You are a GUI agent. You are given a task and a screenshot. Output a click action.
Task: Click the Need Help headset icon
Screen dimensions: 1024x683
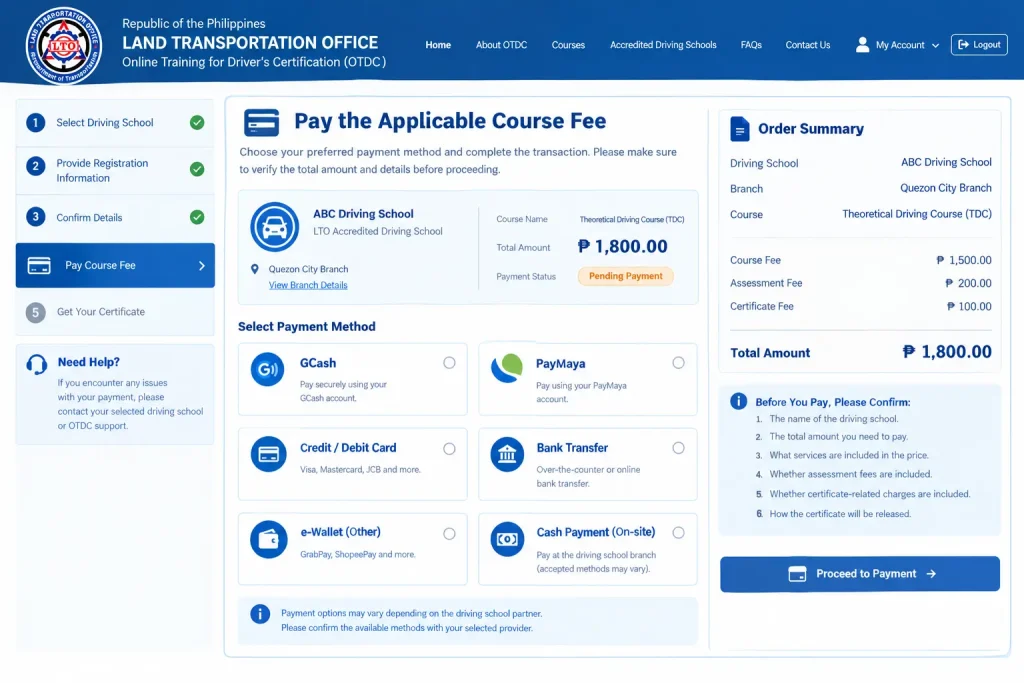tap(37, 364)
